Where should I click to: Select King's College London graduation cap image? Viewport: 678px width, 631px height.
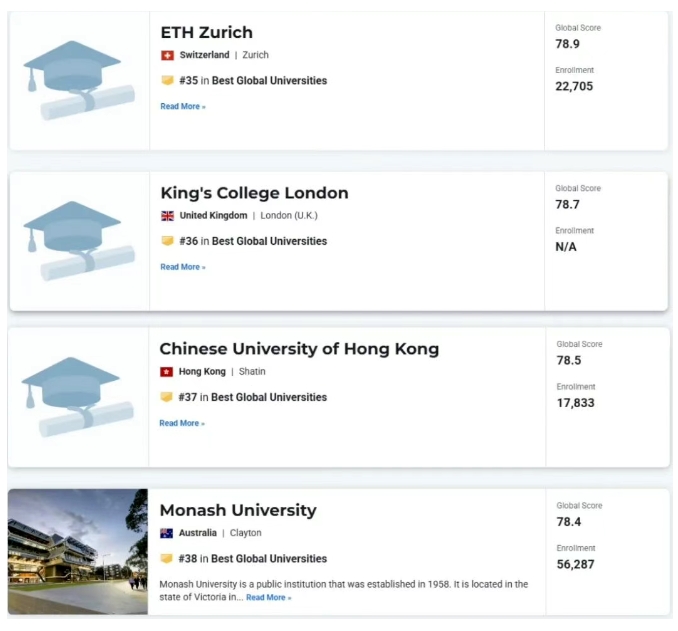point(79,241)
